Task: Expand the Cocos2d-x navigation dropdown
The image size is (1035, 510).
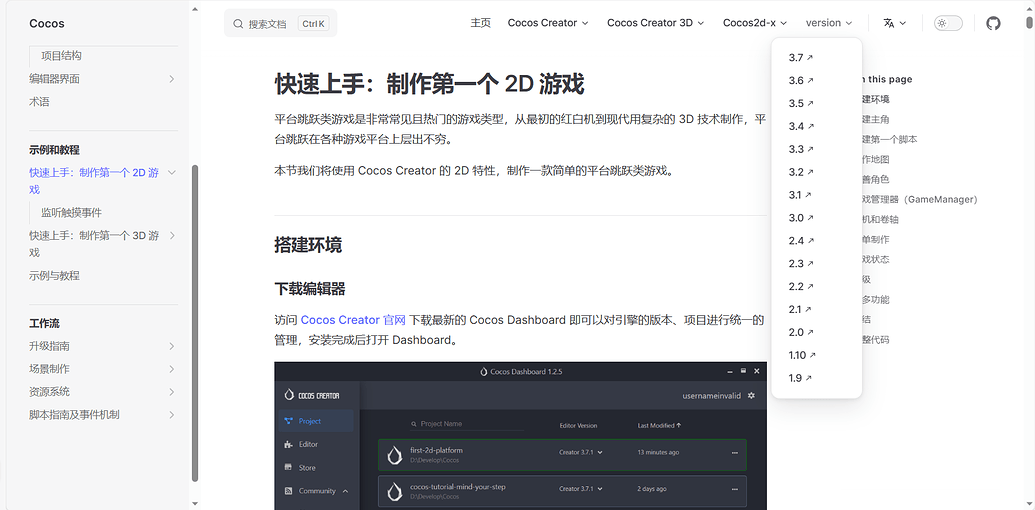Action: (x=754, y=23)
